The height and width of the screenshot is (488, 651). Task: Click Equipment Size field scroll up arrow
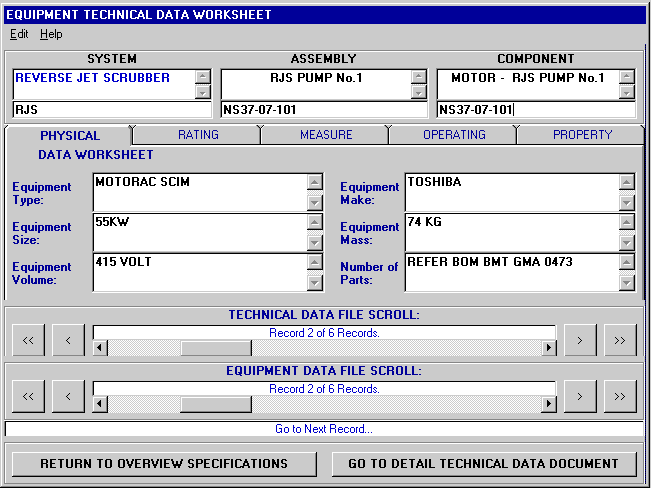[315, 222]
